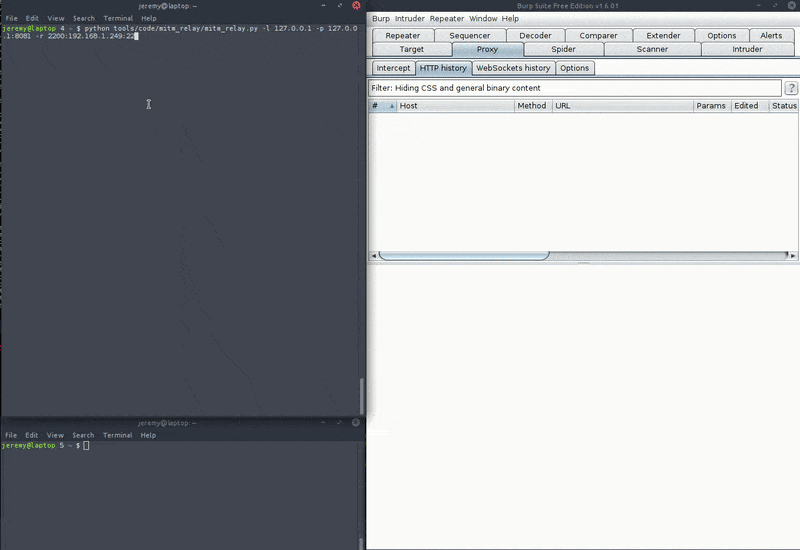800x550 pixels.
Task: Open File menu in bottom terminal
Action: [x=11, y=435]
